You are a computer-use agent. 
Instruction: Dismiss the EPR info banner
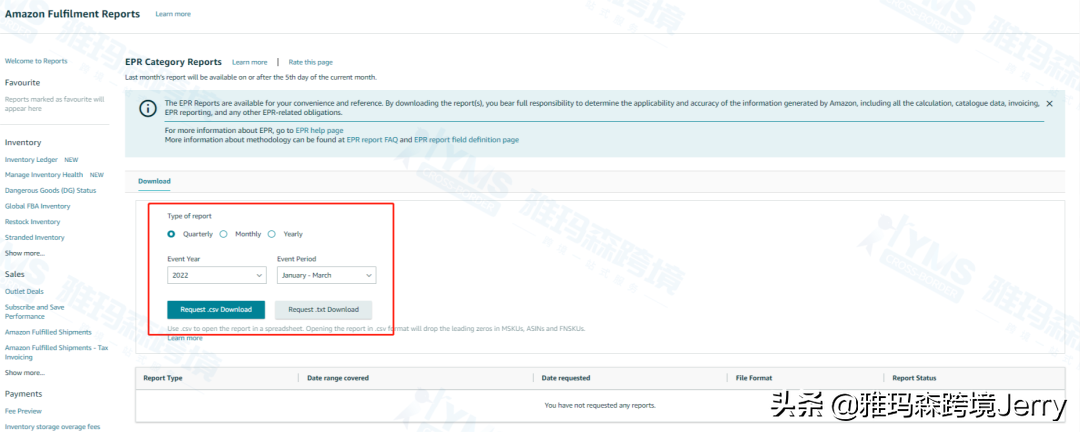pos(1049,103)
